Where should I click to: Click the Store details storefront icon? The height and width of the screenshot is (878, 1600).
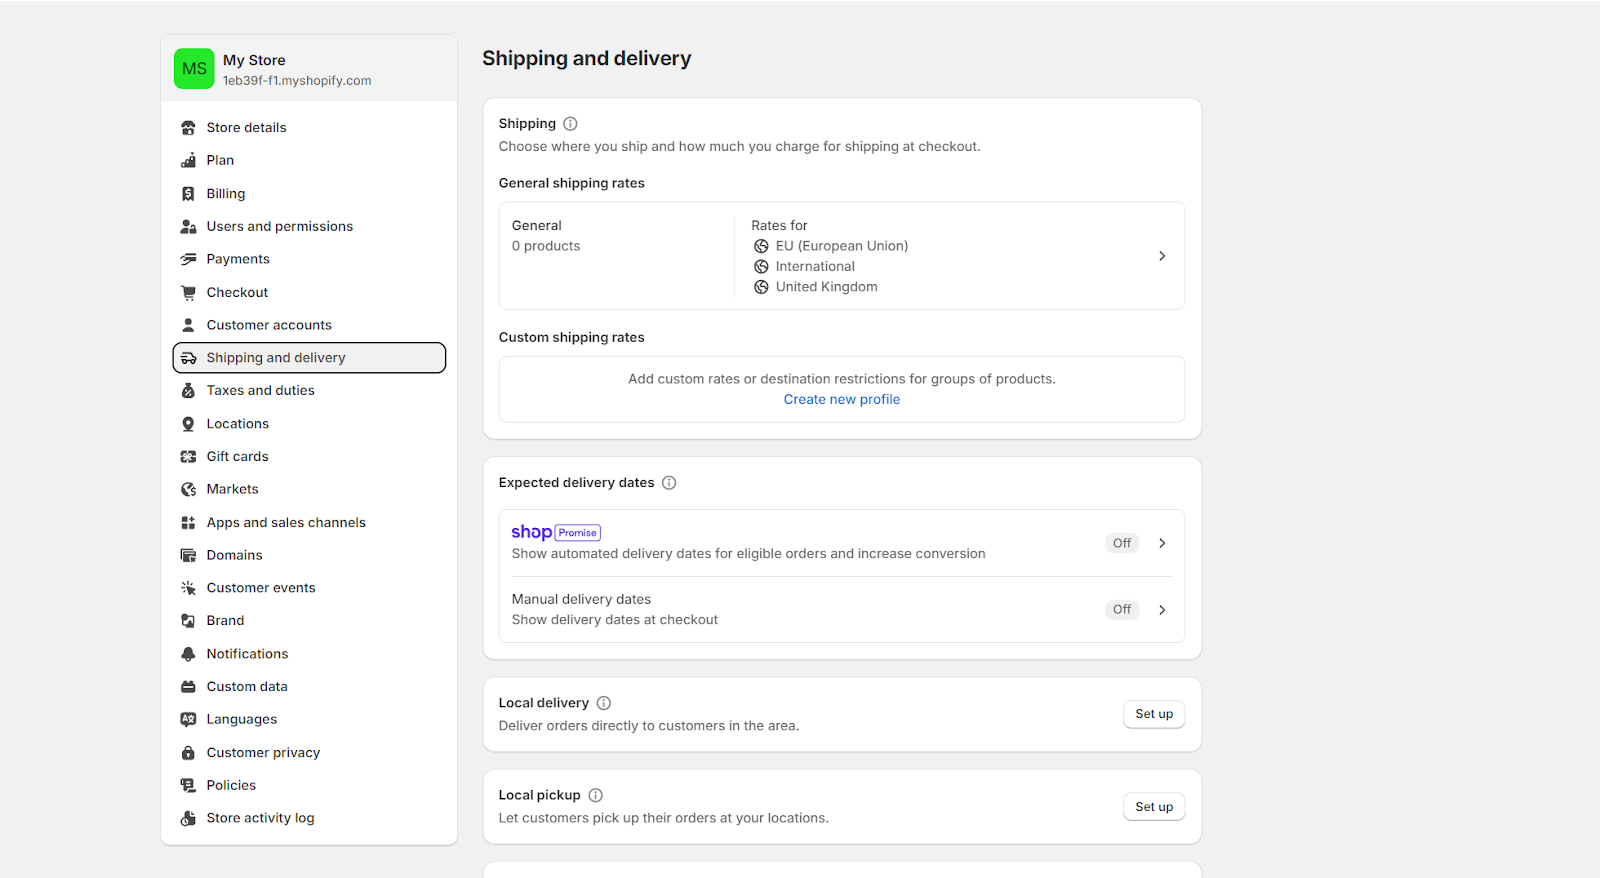(188, 128)
